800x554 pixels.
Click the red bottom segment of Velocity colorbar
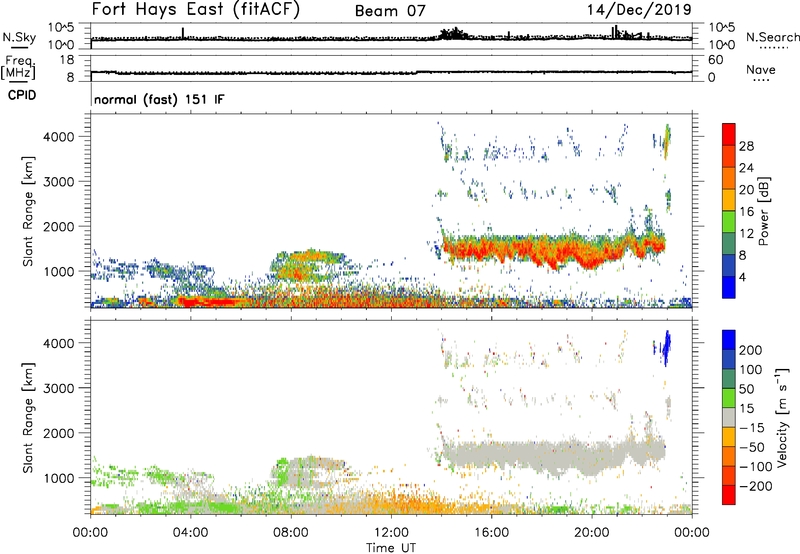click(729, 495)
